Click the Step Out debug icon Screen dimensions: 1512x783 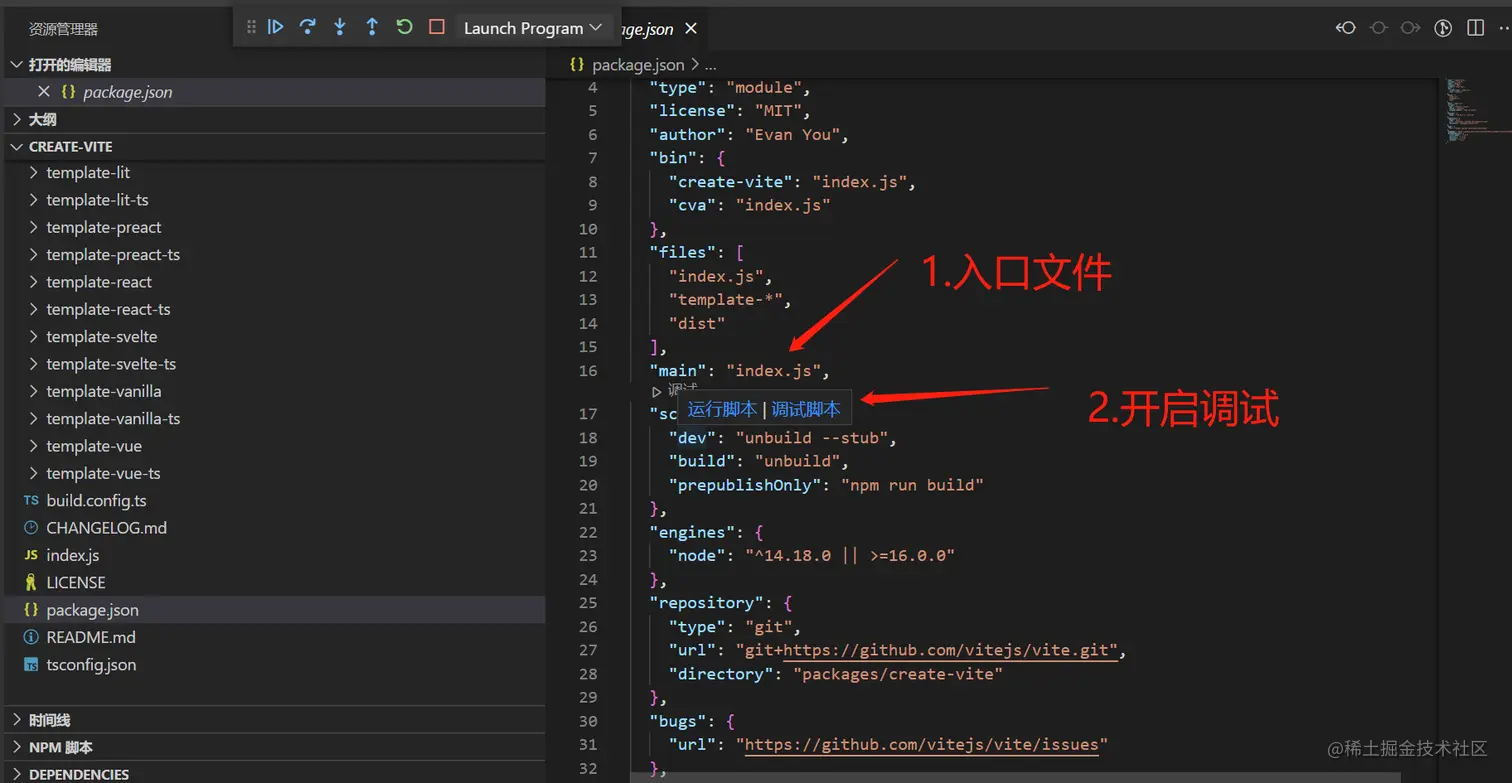(372, 27)
